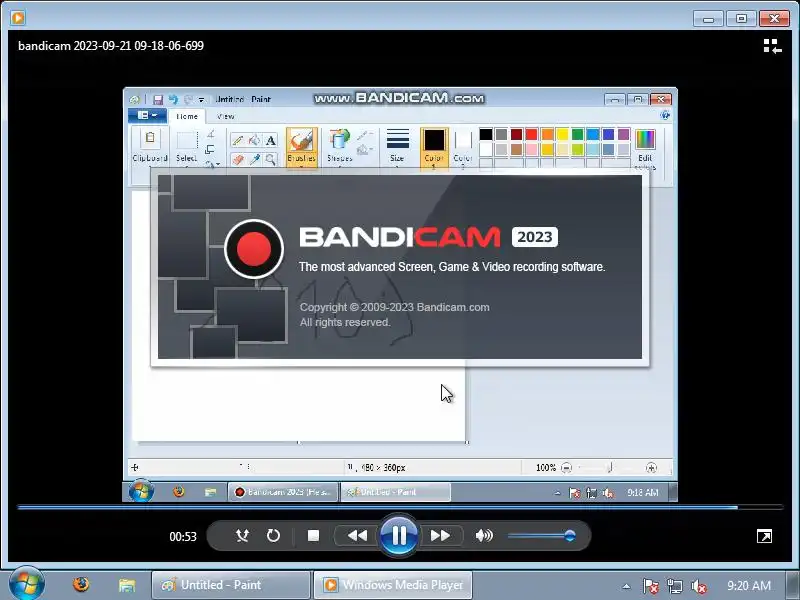This screenshot has height=600, width=800.
Task: Click Shapes gallery in the recorded Paint
Action: 340,147
